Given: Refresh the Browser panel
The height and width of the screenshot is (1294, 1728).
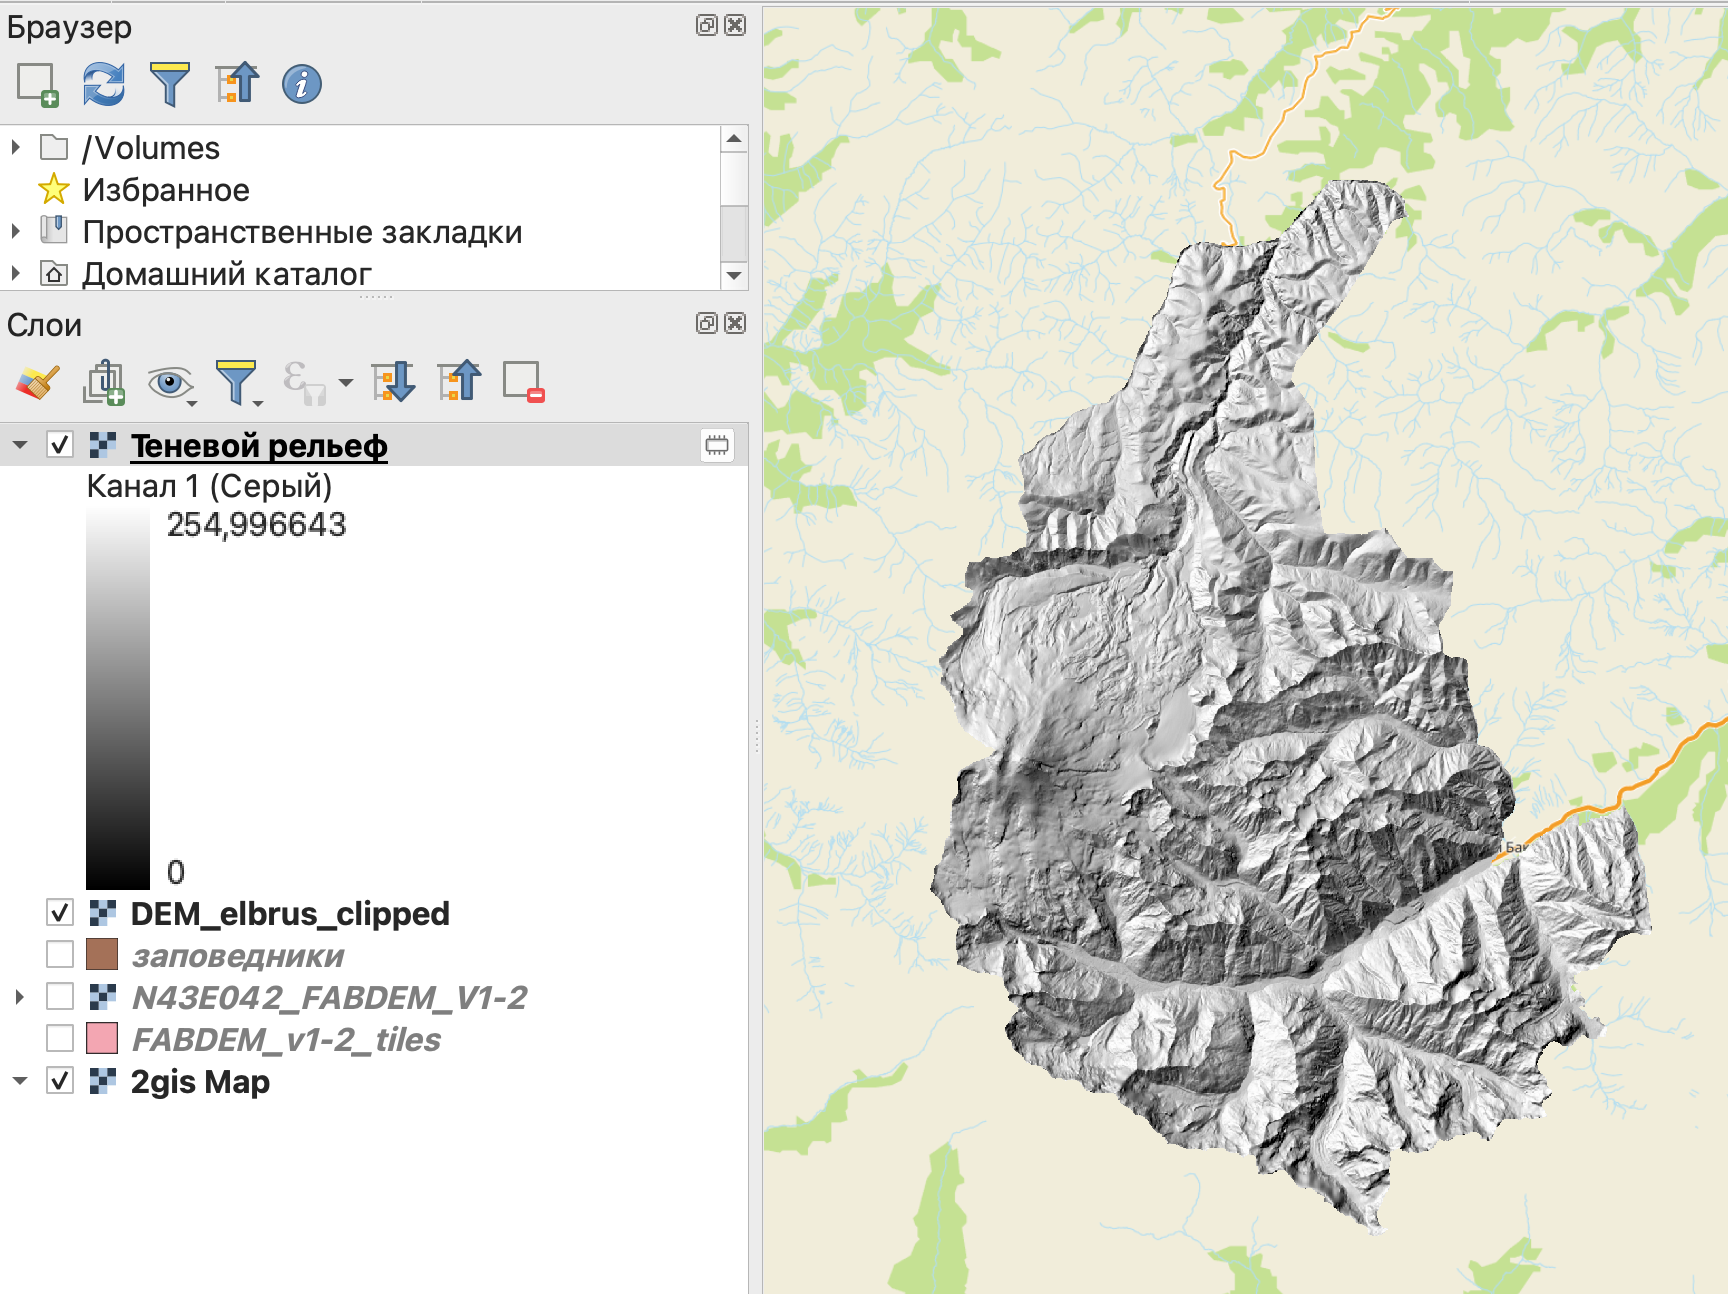Looking at the screenshot, I should (x=104, y=84).
